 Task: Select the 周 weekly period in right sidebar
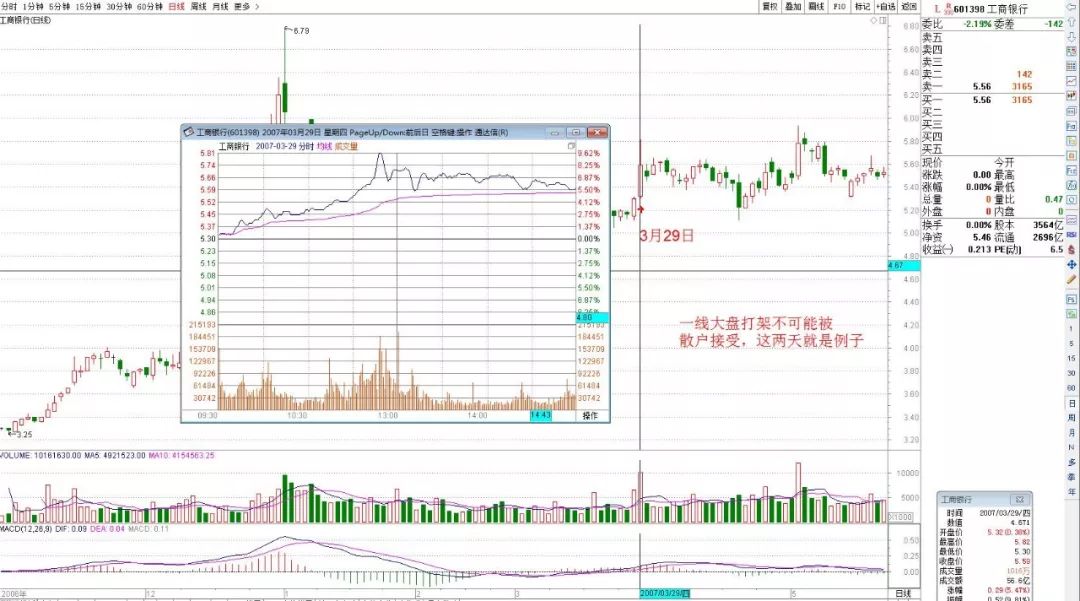point(1072,418)
